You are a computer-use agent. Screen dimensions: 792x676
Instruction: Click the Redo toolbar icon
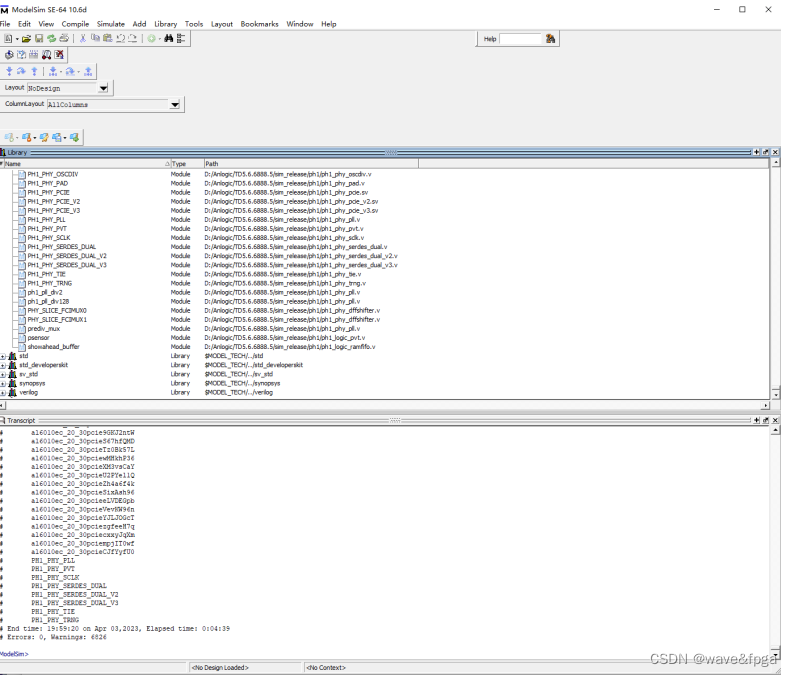point(132,38)
